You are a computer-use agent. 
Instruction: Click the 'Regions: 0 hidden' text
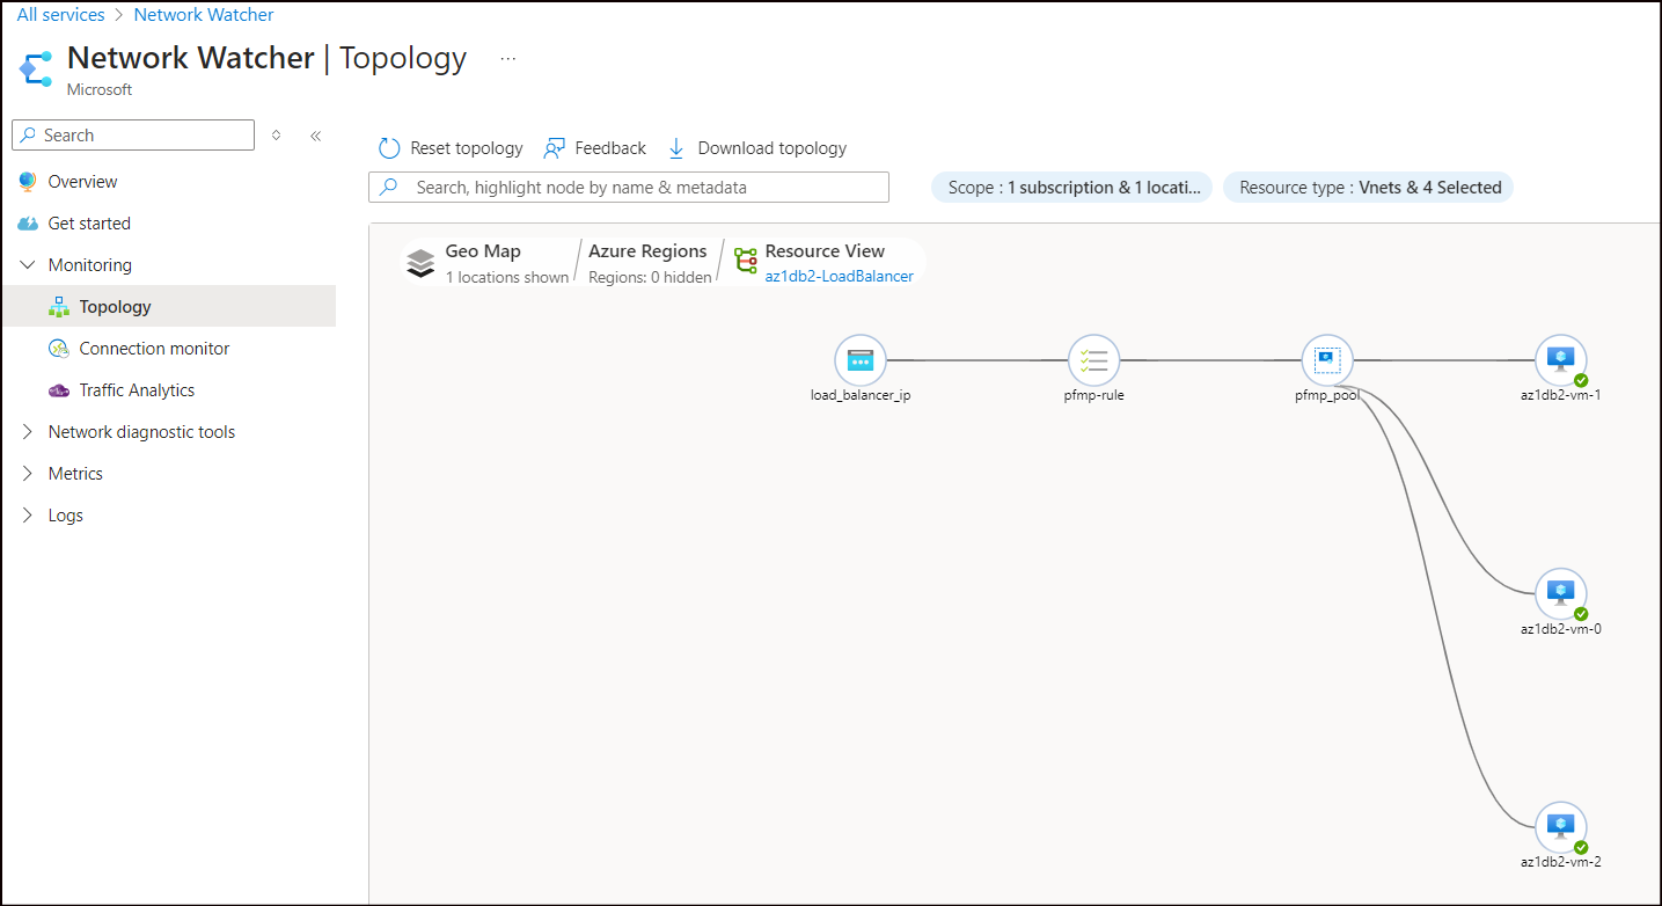[x=650, y=277]
